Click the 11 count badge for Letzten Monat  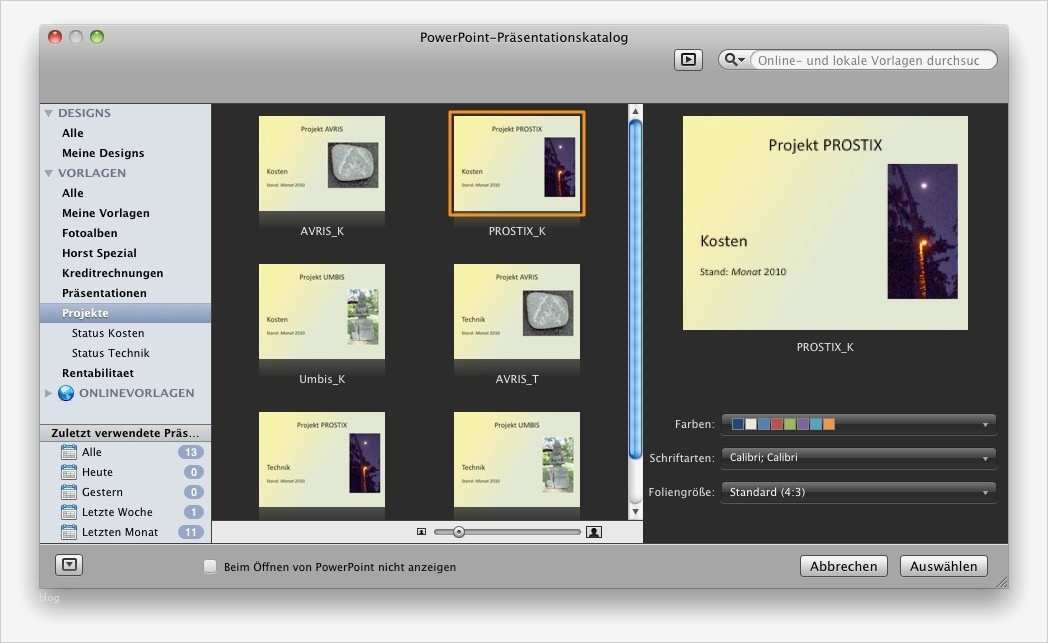point(191,532)
